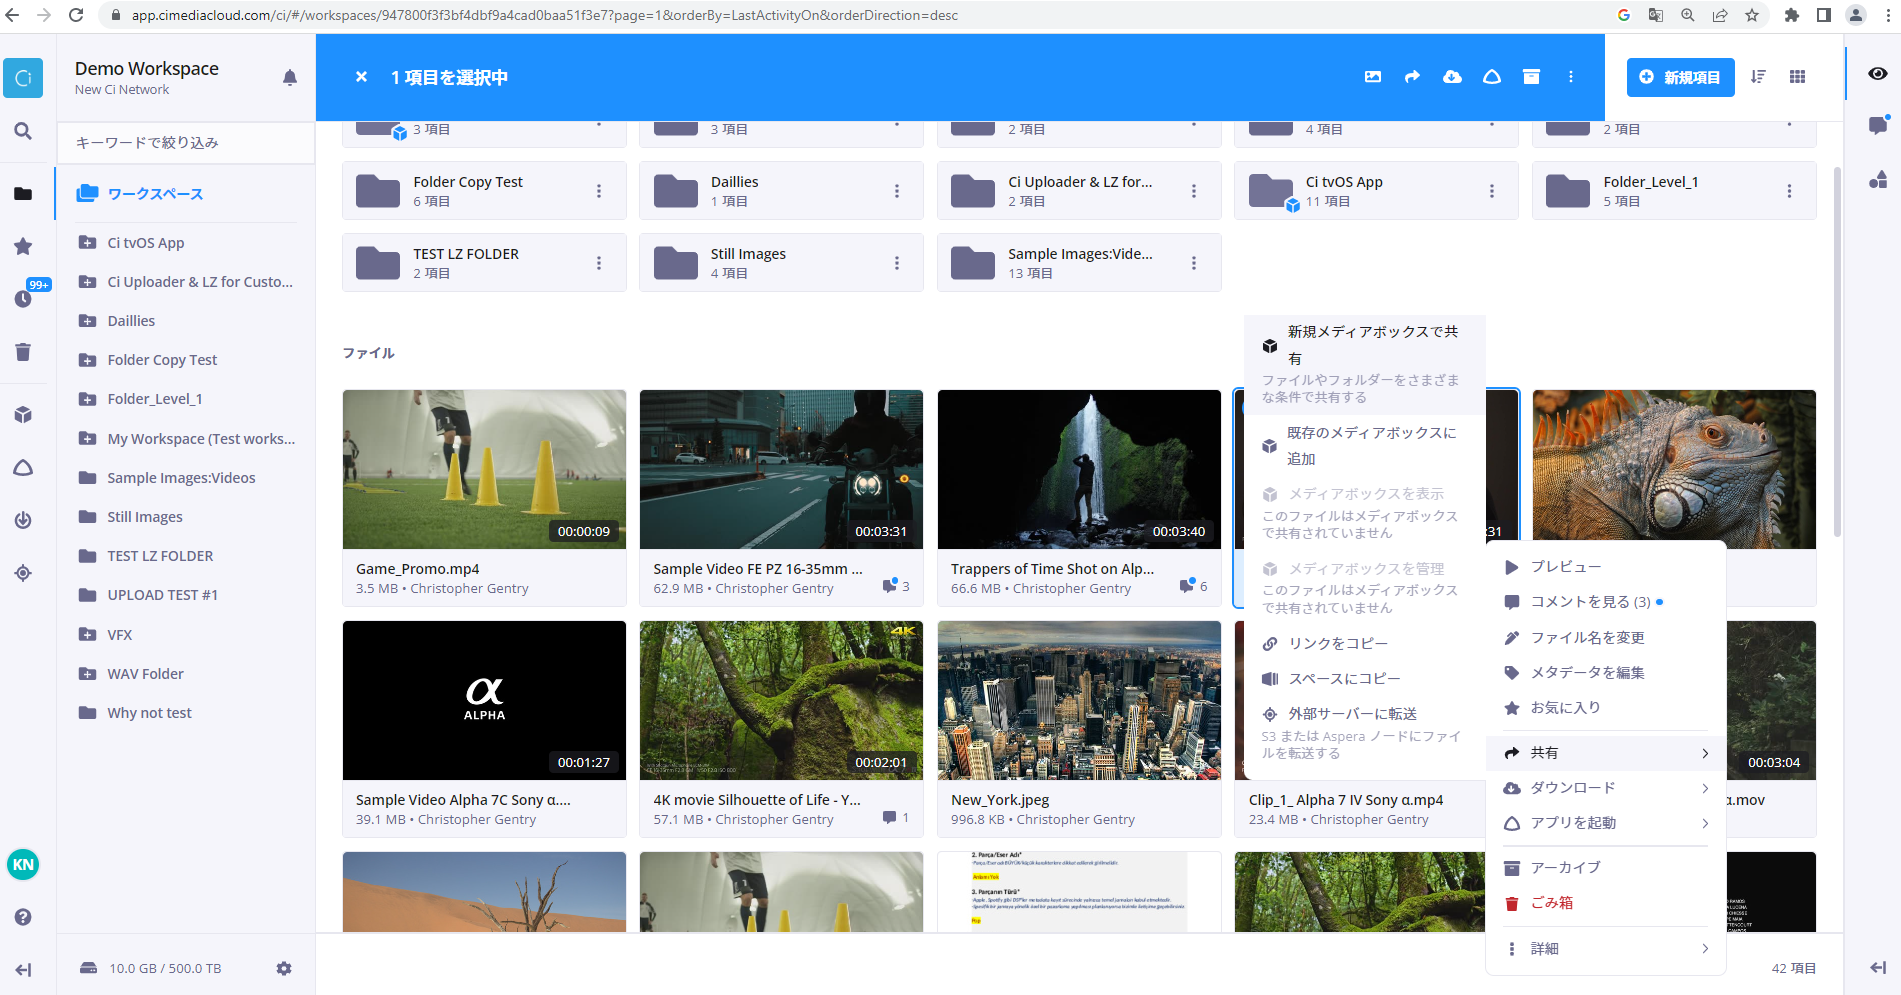Click launch app icon in selection bar
The width and height of the screenshot is (1901, 995).
coord(1492,77)
